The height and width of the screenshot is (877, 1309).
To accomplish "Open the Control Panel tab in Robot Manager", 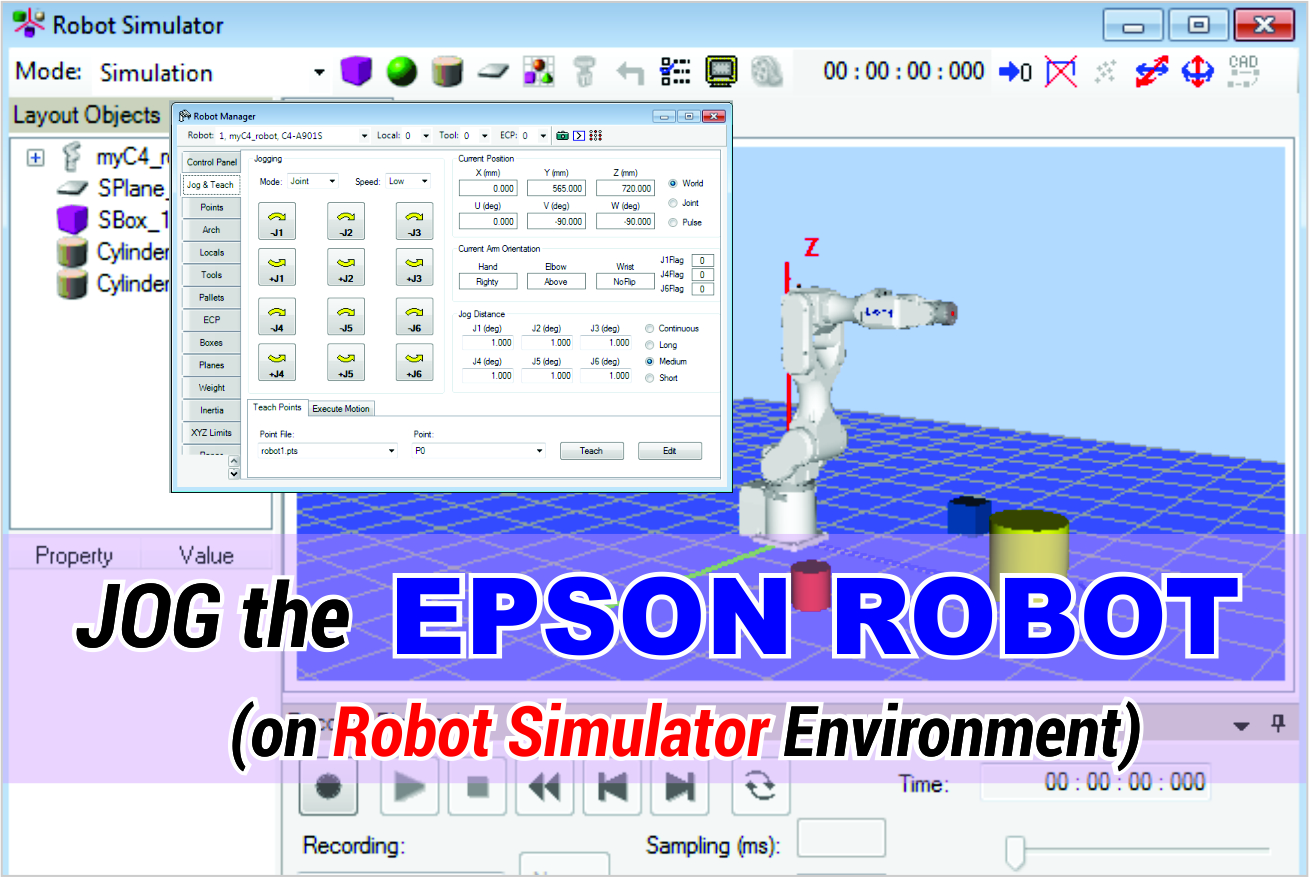I will pos(211,161).
